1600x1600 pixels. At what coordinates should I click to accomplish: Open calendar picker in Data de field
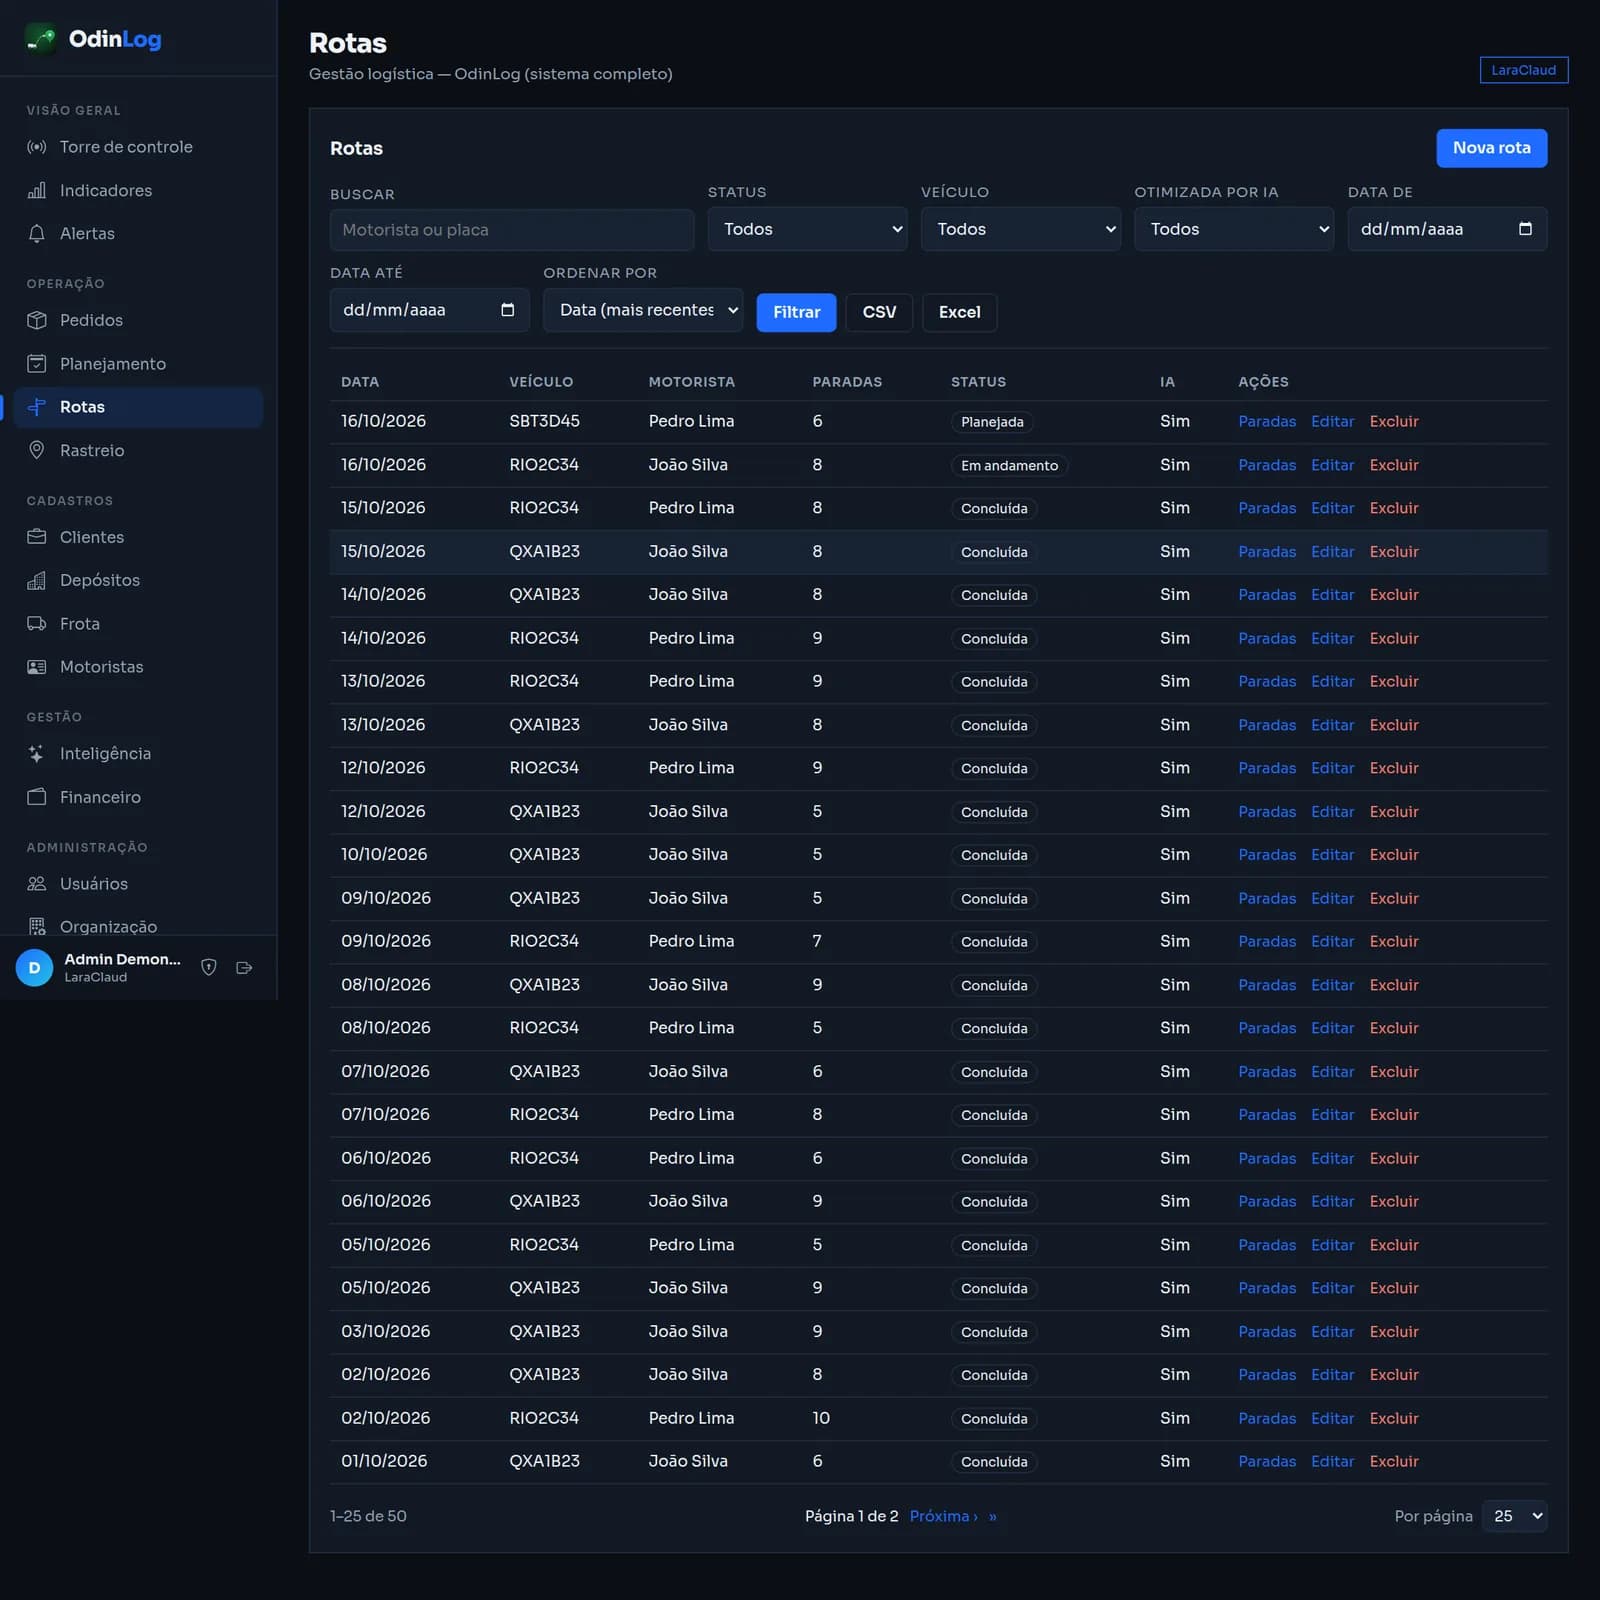tap(1525, 229)
